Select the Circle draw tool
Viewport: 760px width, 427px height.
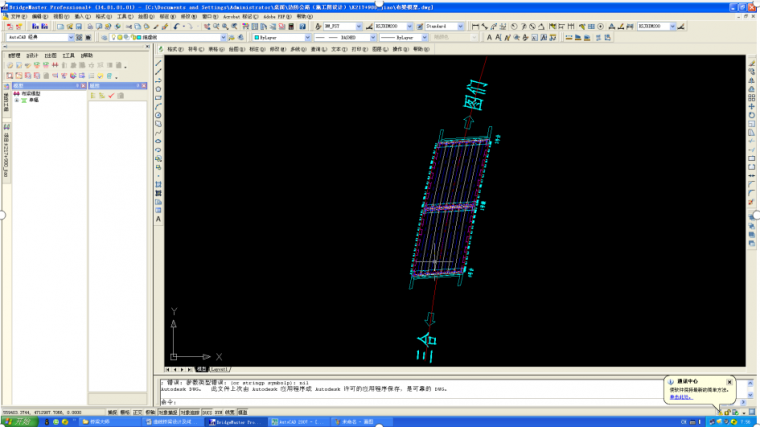pos(158,115)
